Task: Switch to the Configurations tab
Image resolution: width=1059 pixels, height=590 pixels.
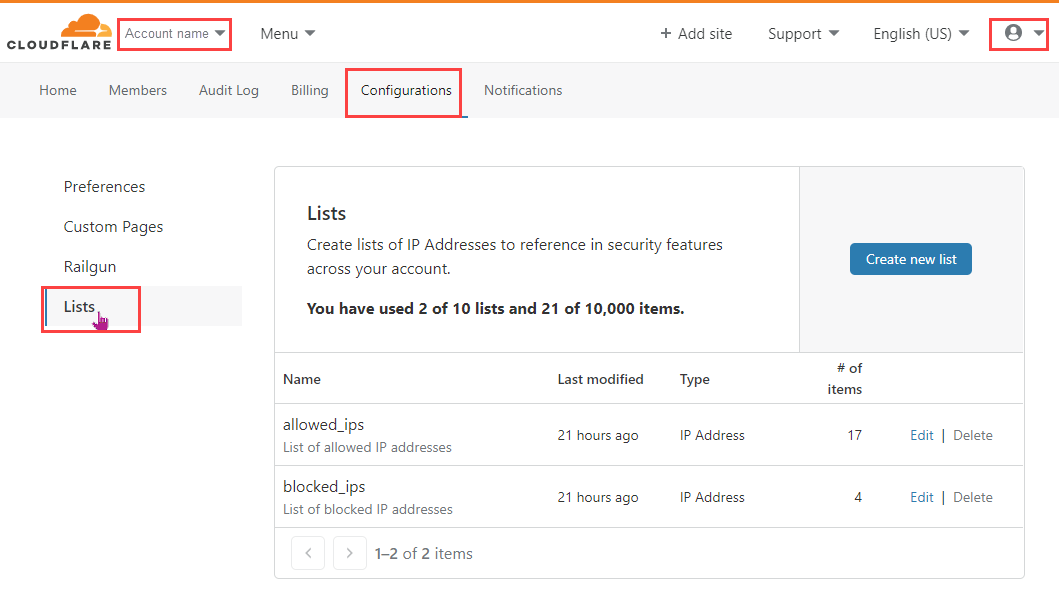Action: [x=403, y=90]
